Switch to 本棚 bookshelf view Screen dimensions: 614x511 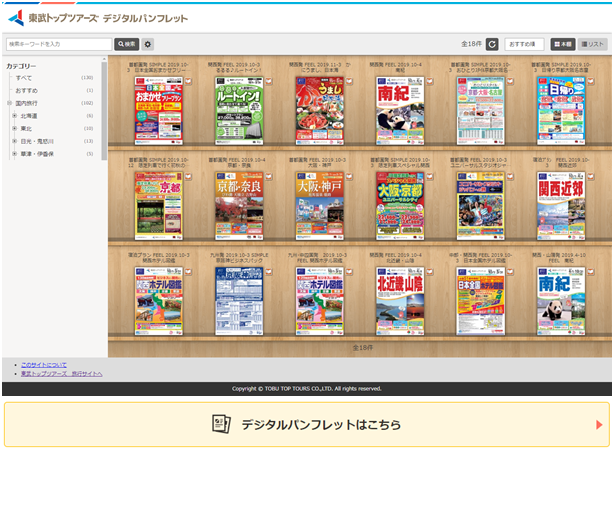click(563, 44)
